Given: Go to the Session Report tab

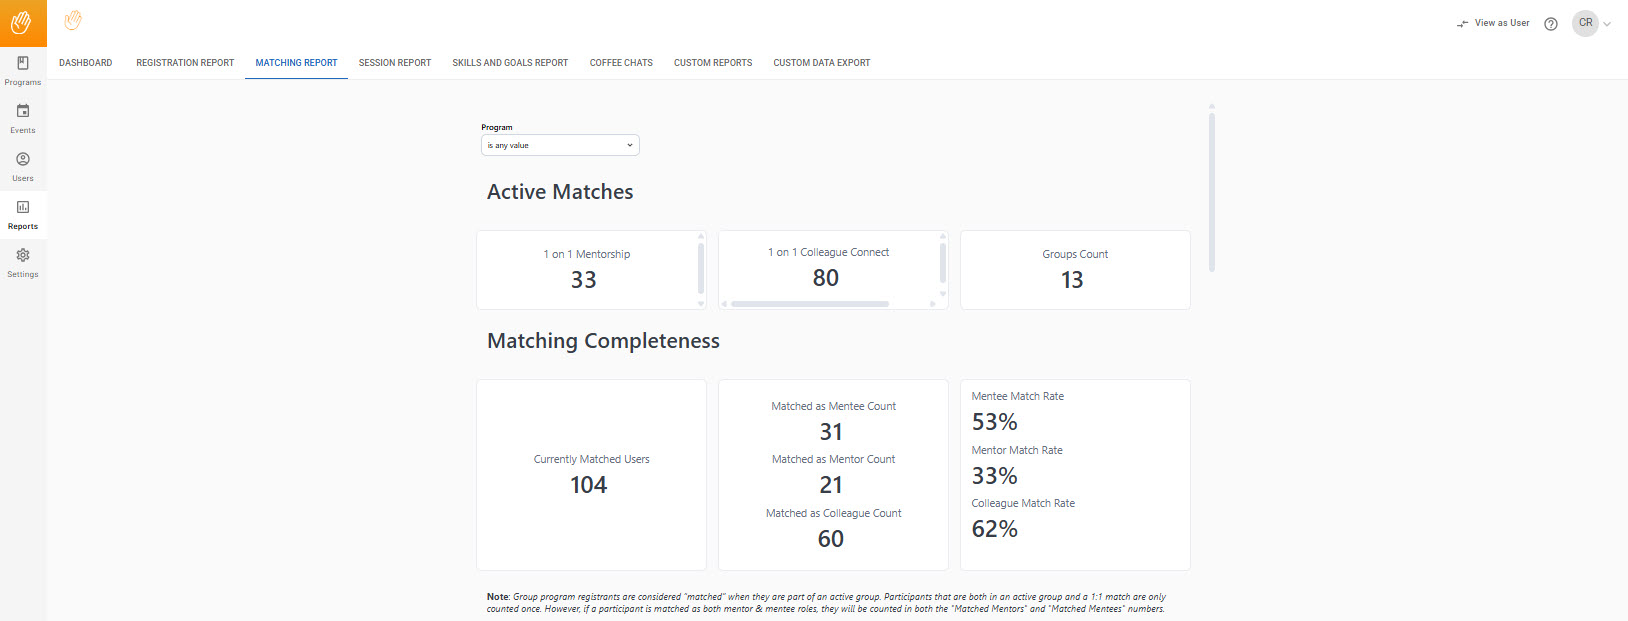Looking at the screenshot, I should point(395,63).
